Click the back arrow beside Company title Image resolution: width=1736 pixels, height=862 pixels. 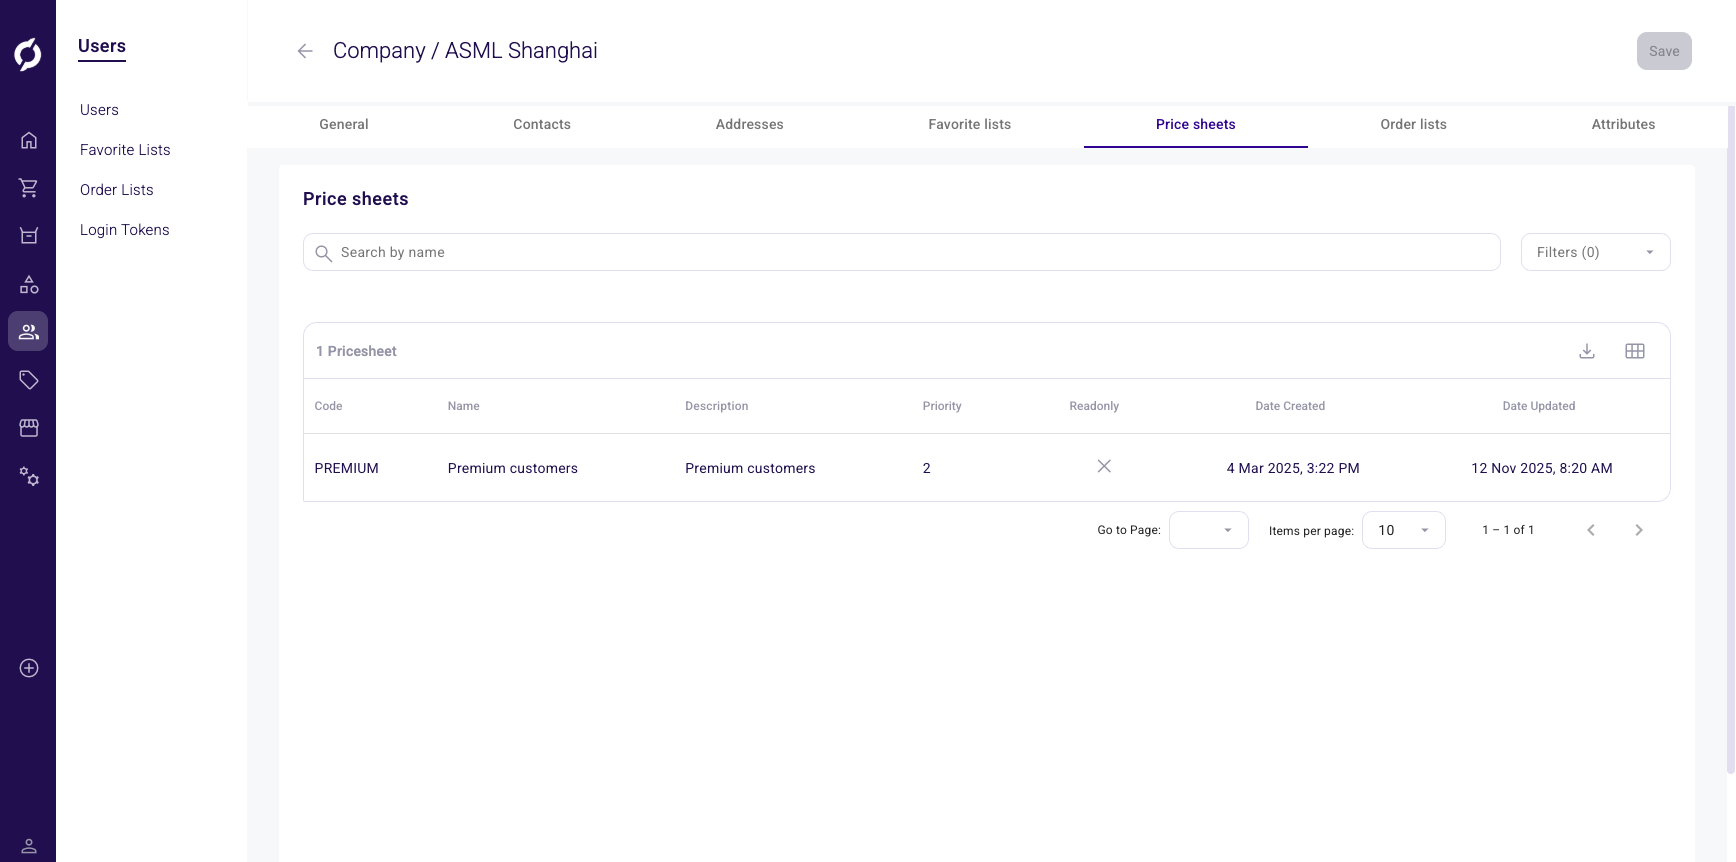(x=305, y=51)
